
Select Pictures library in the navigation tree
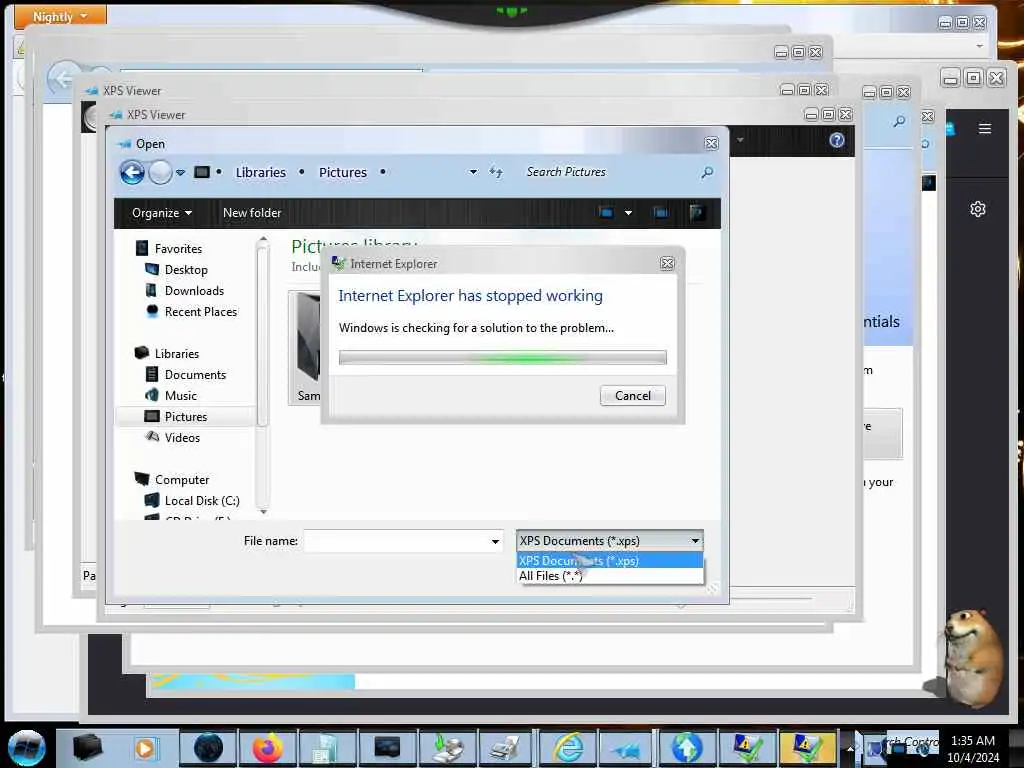pos(185,417)
